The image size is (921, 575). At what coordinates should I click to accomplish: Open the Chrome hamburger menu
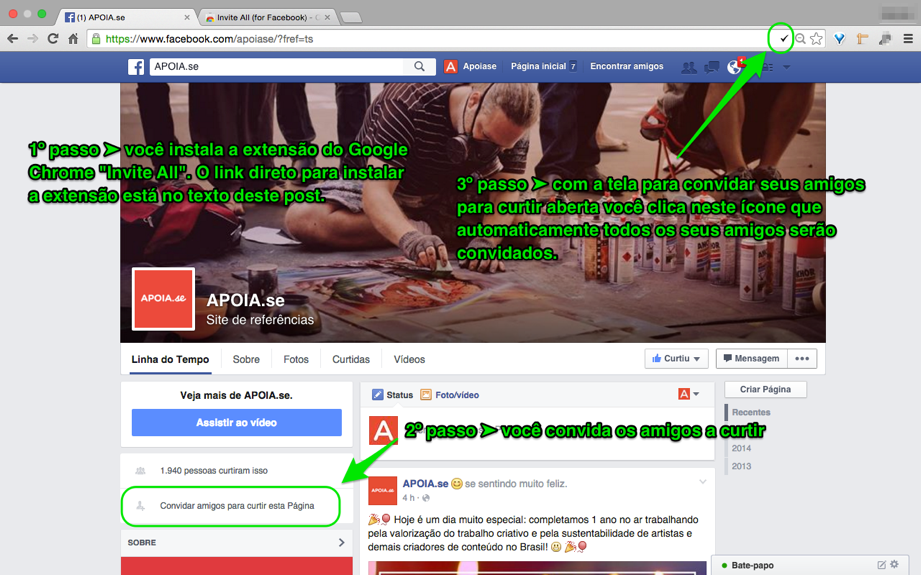(x=908, y=39)
